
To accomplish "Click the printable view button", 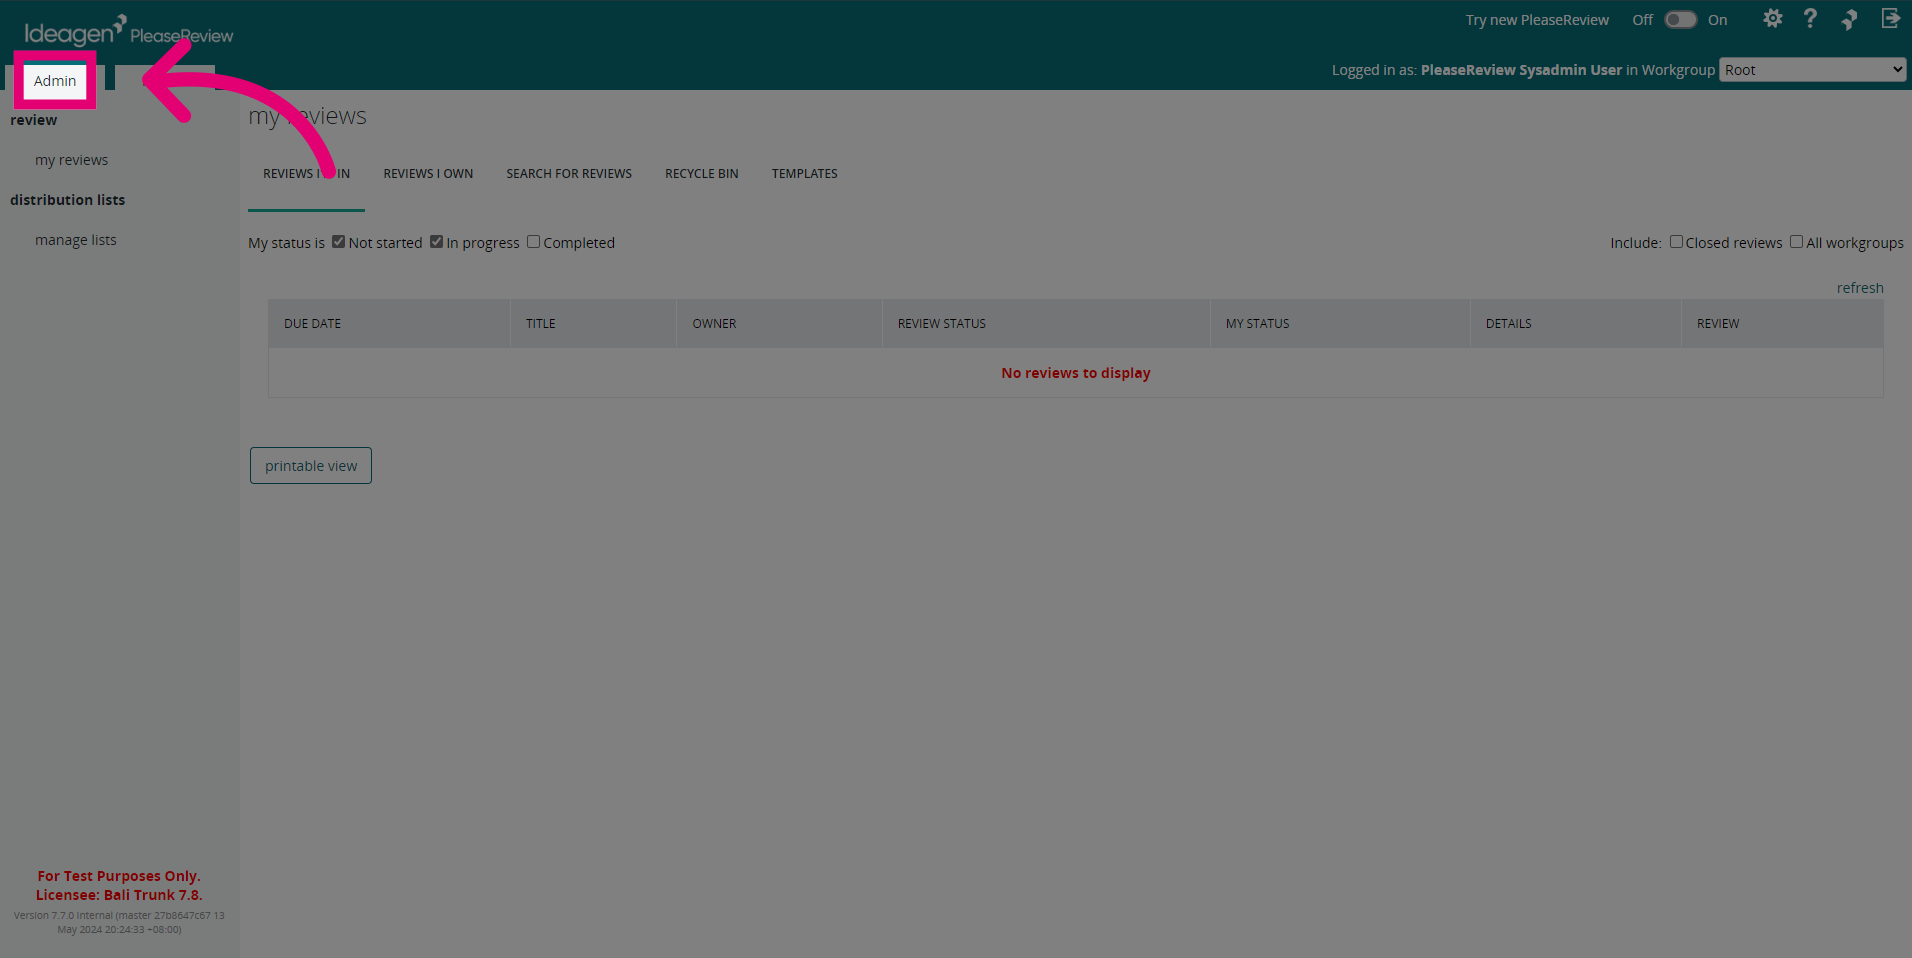I will pyautogui.click(x=311, y=466).
